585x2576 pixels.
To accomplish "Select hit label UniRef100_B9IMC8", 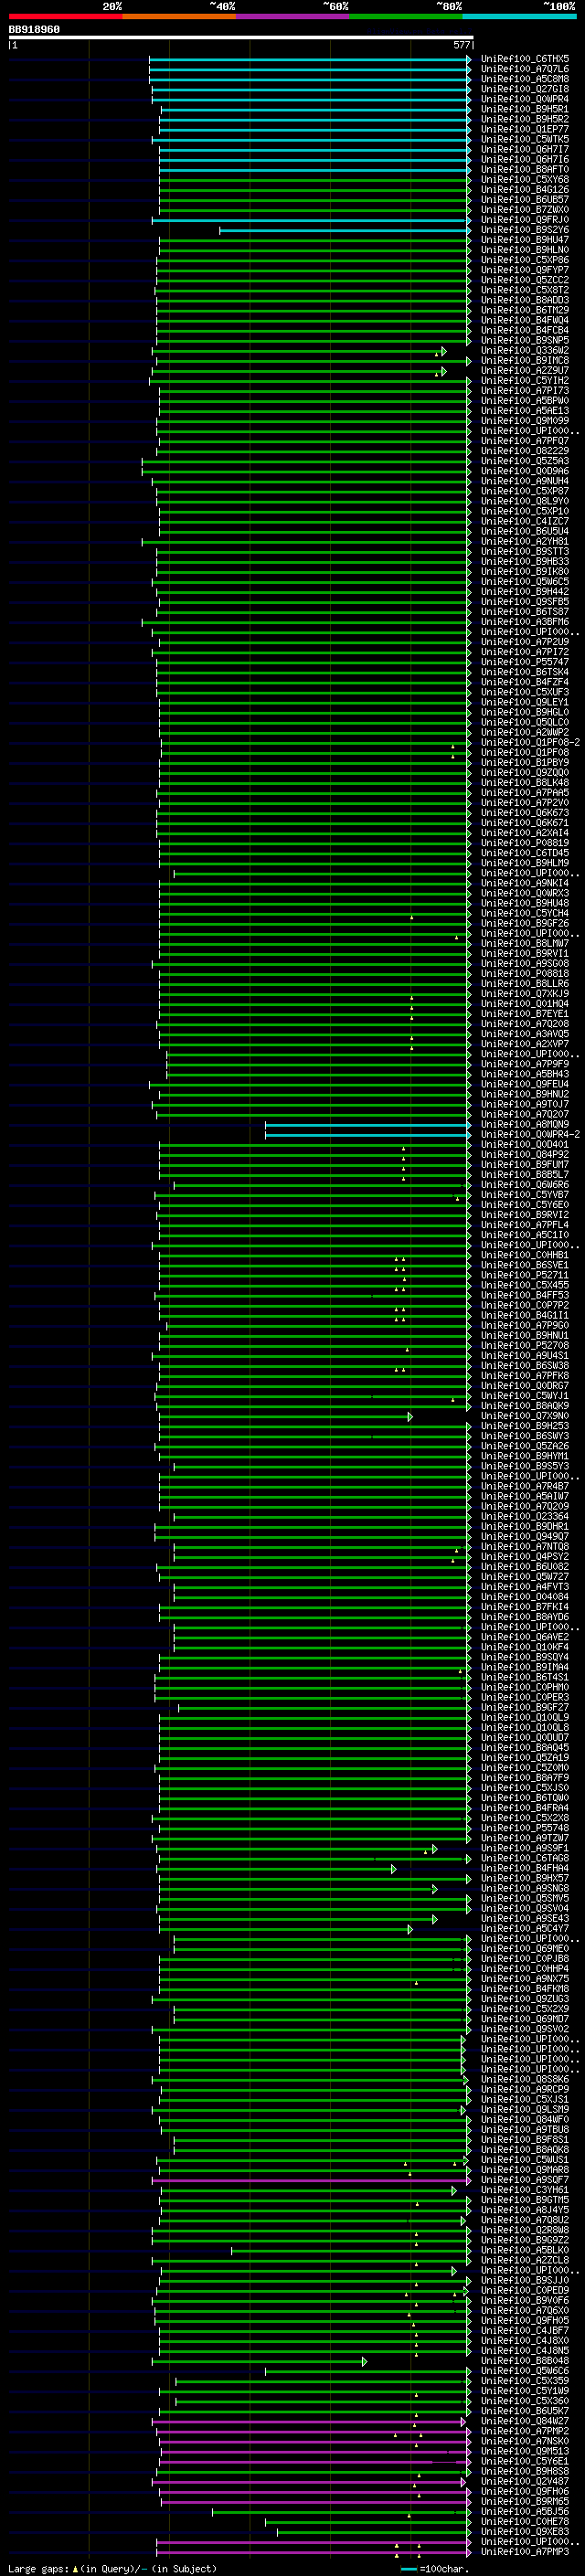I will (525, 361).
